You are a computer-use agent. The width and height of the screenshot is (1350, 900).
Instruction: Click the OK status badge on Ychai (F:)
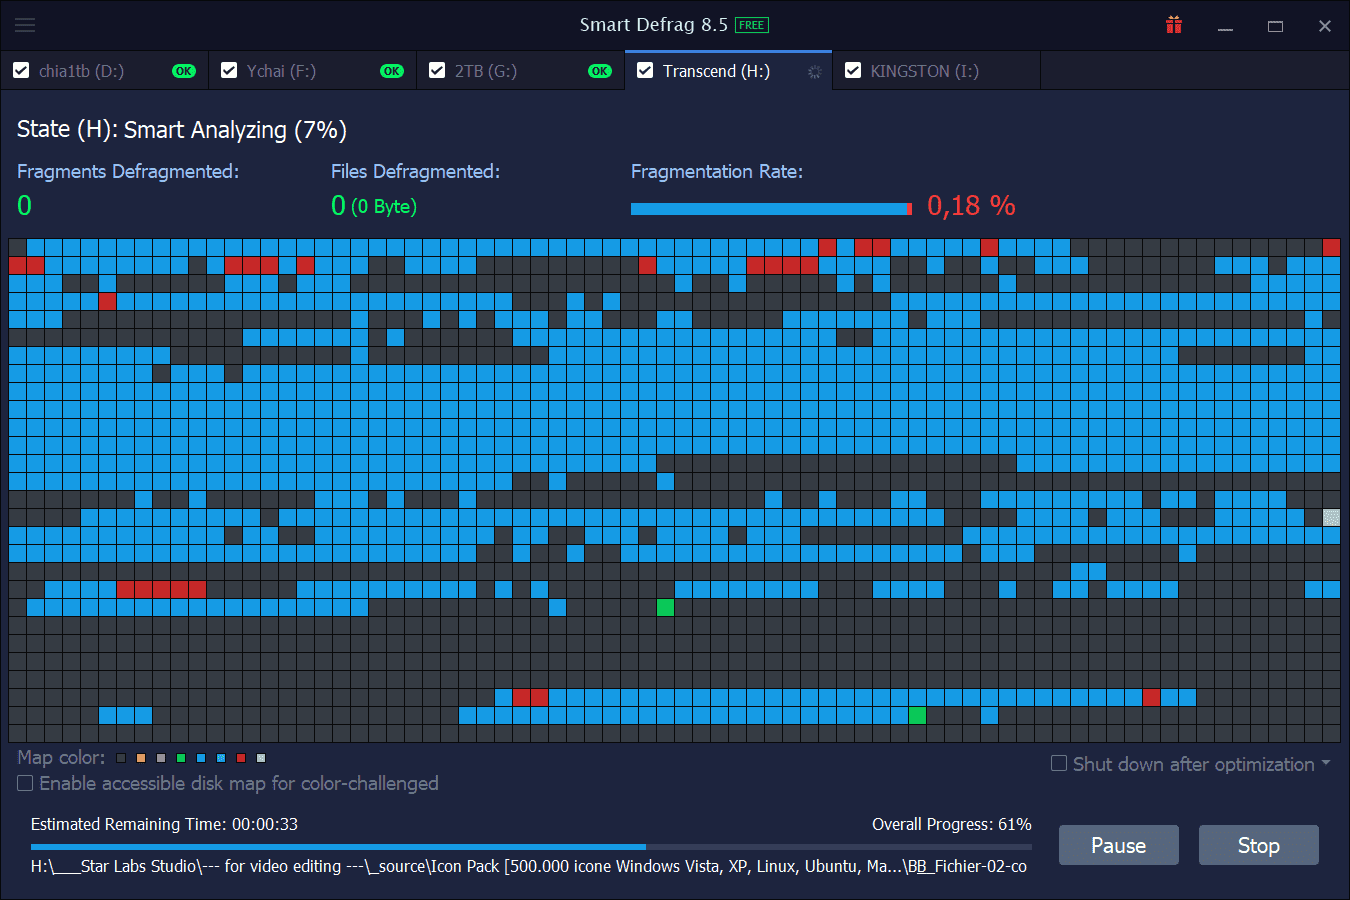coord(392,71)
